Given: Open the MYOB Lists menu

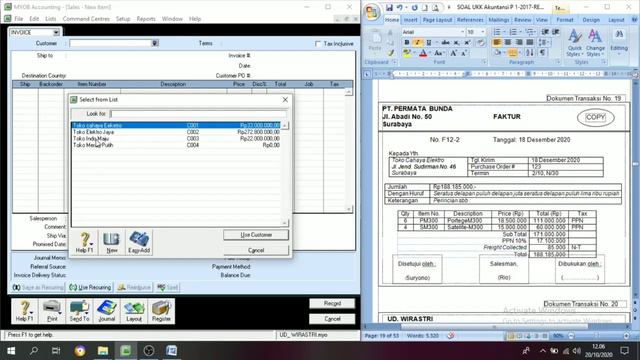Looking at the screenshot, I should click(x=51, y=19).
